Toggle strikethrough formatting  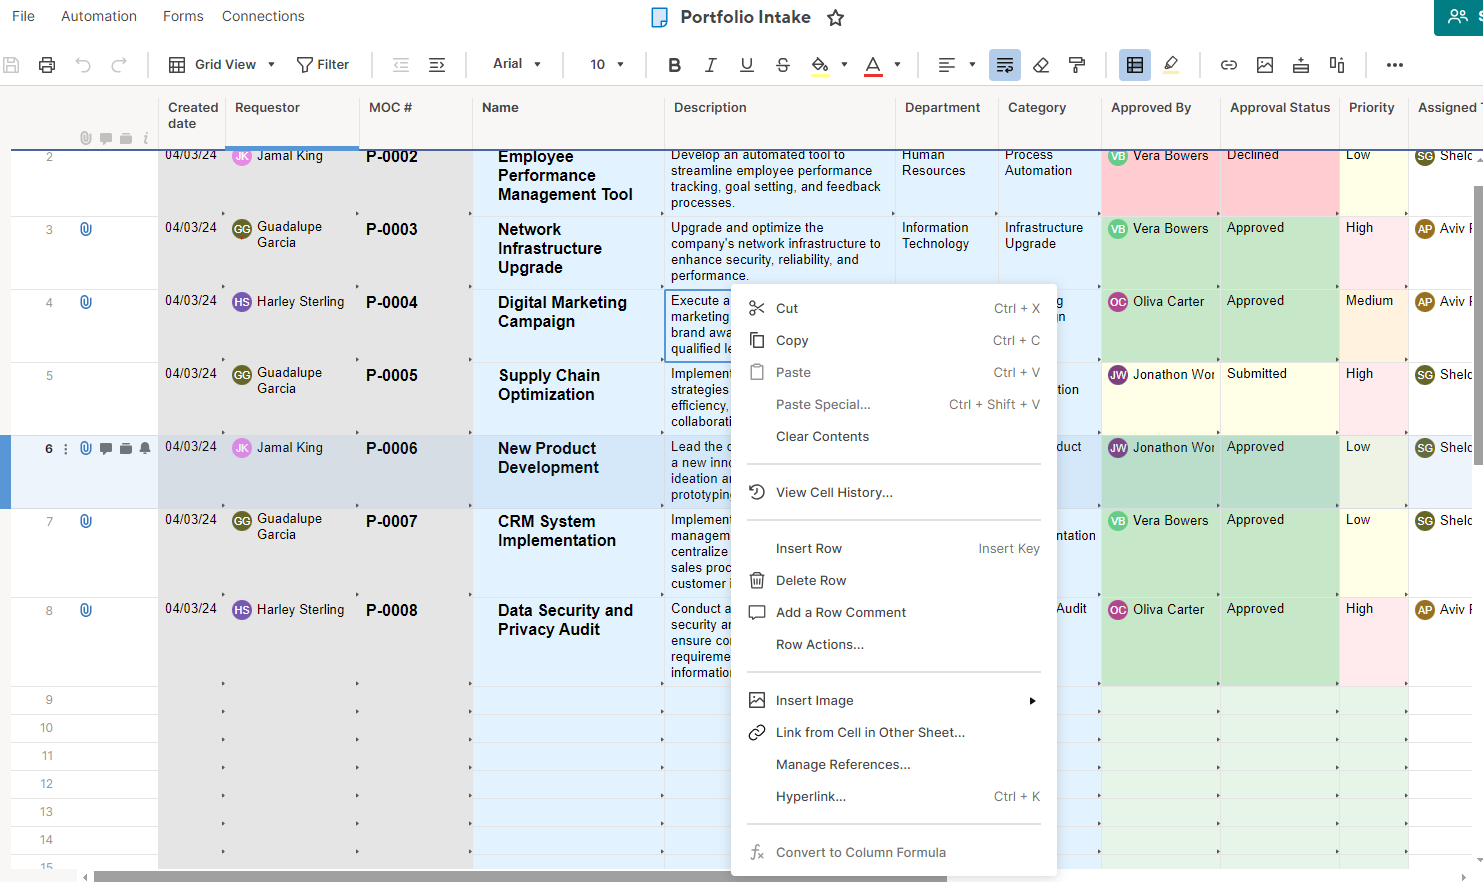coord(783,65)
